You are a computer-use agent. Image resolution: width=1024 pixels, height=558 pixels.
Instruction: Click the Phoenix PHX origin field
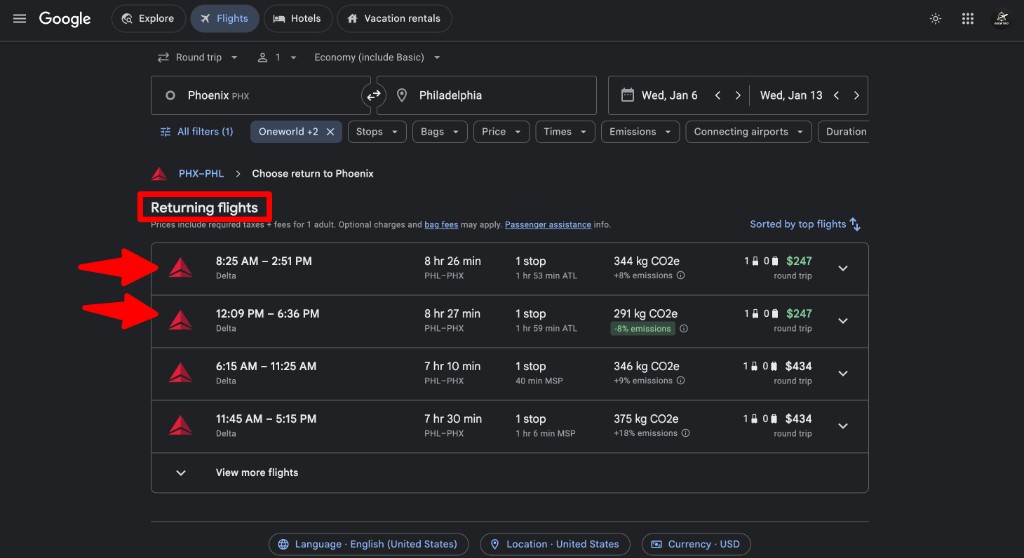click(261, 95)
